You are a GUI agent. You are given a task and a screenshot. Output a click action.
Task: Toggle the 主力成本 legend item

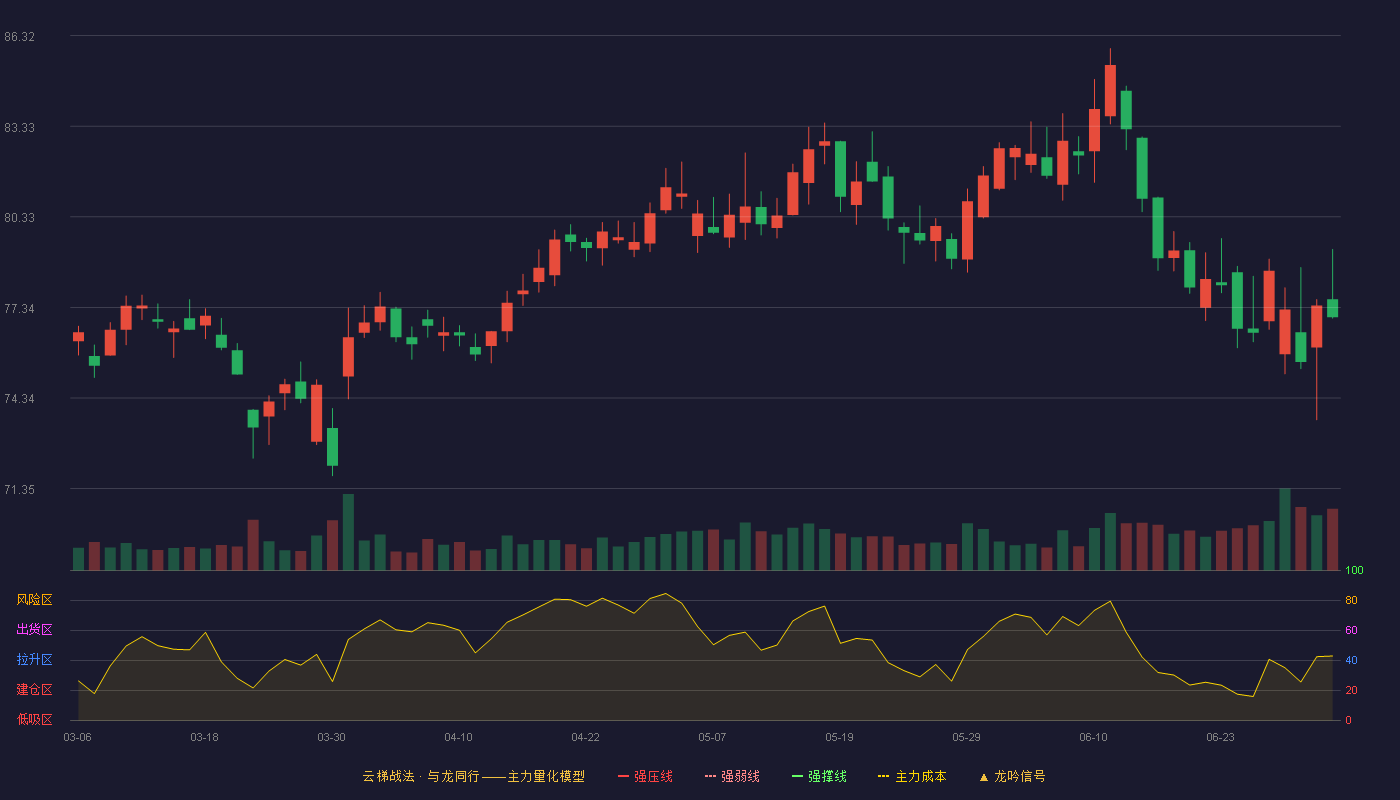pos(912,776)
